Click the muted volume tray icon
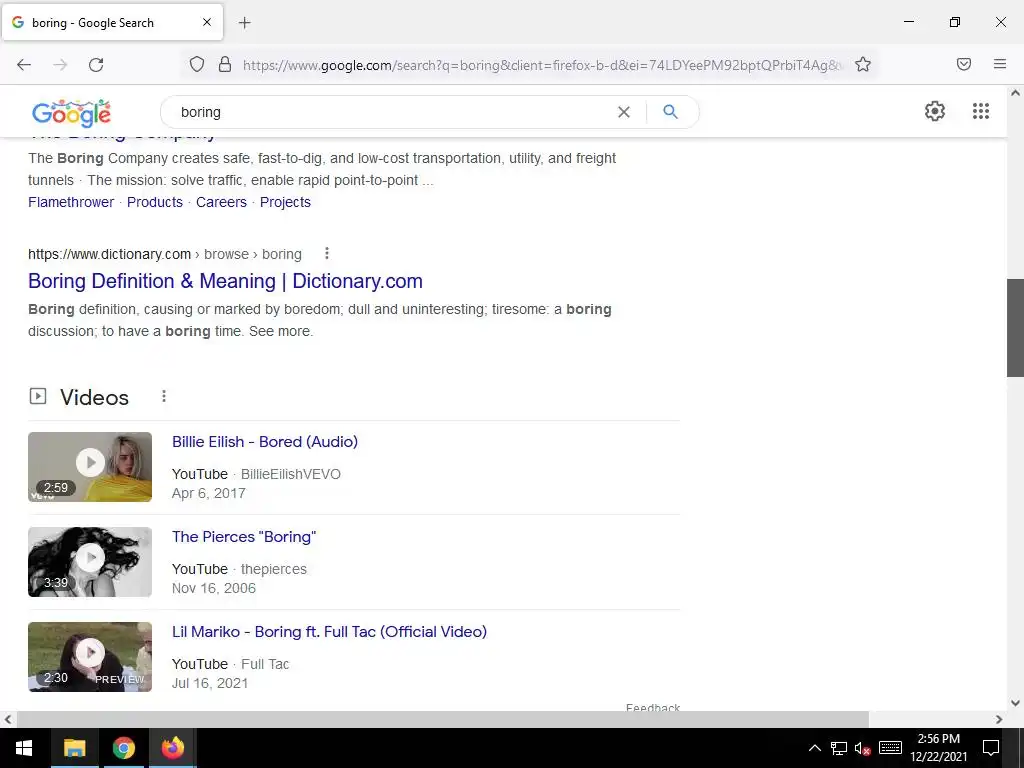 pyautogui.click(x=862, y=748)
